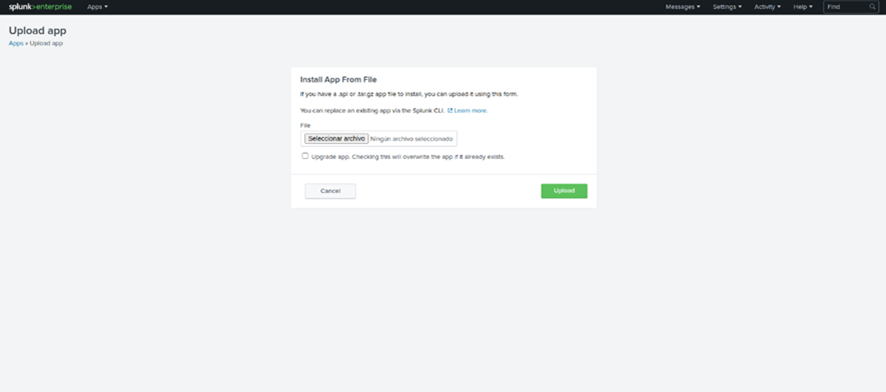Viewport: 886px width, 392px height.
Task: Click the search magnifier icon in Find box
Action: tap(872, 7)
